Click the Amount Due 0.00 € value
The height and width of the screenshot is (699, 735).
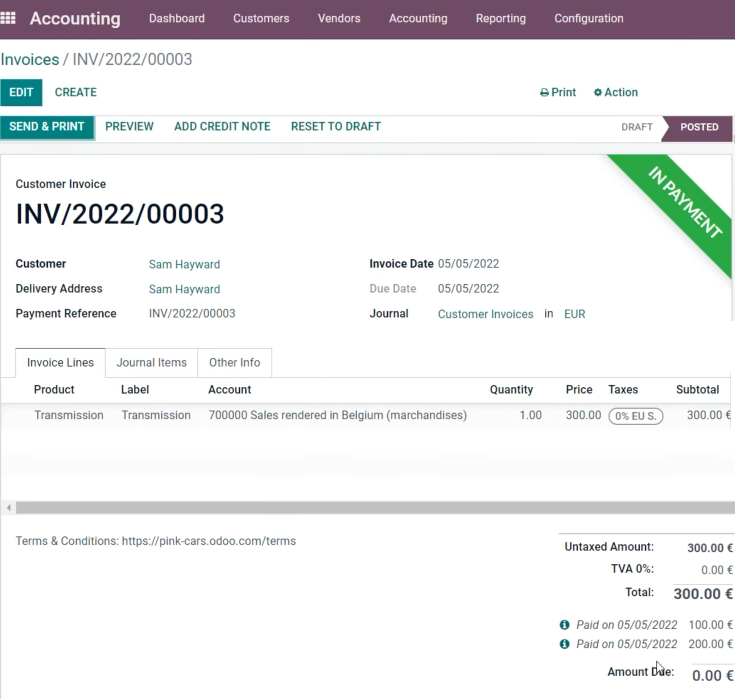point(712,676)
